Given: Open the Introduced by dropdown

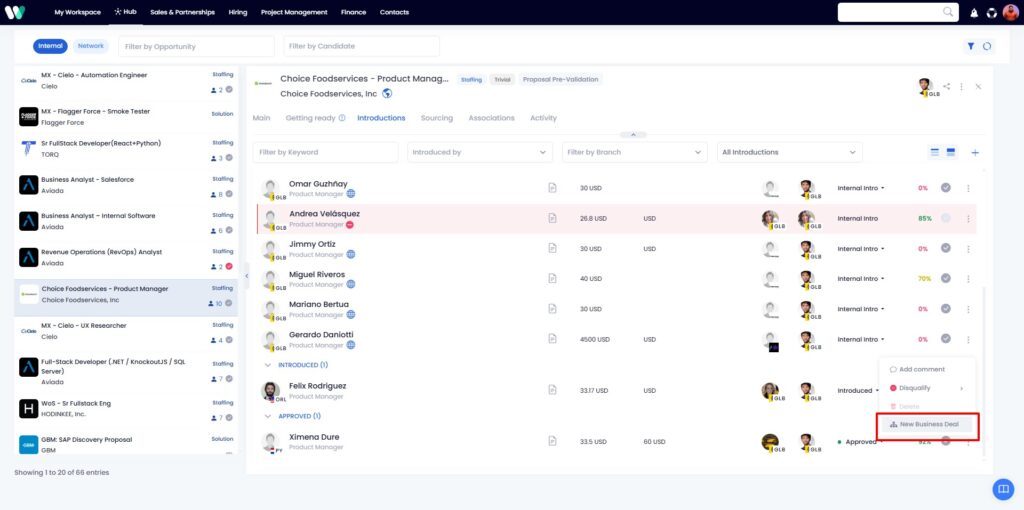Looking at the screenshot, I should (x=480, y=152).
